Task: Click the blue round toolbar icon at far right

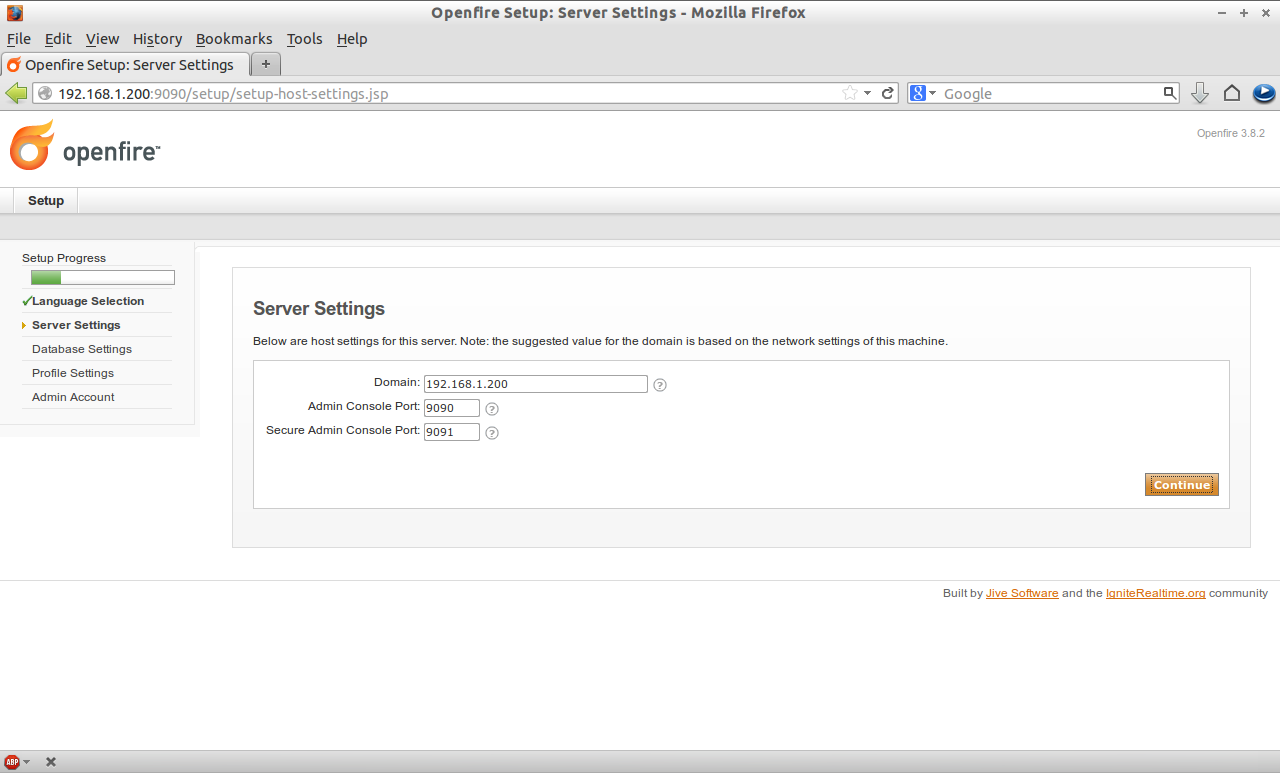Action: 1264,93
